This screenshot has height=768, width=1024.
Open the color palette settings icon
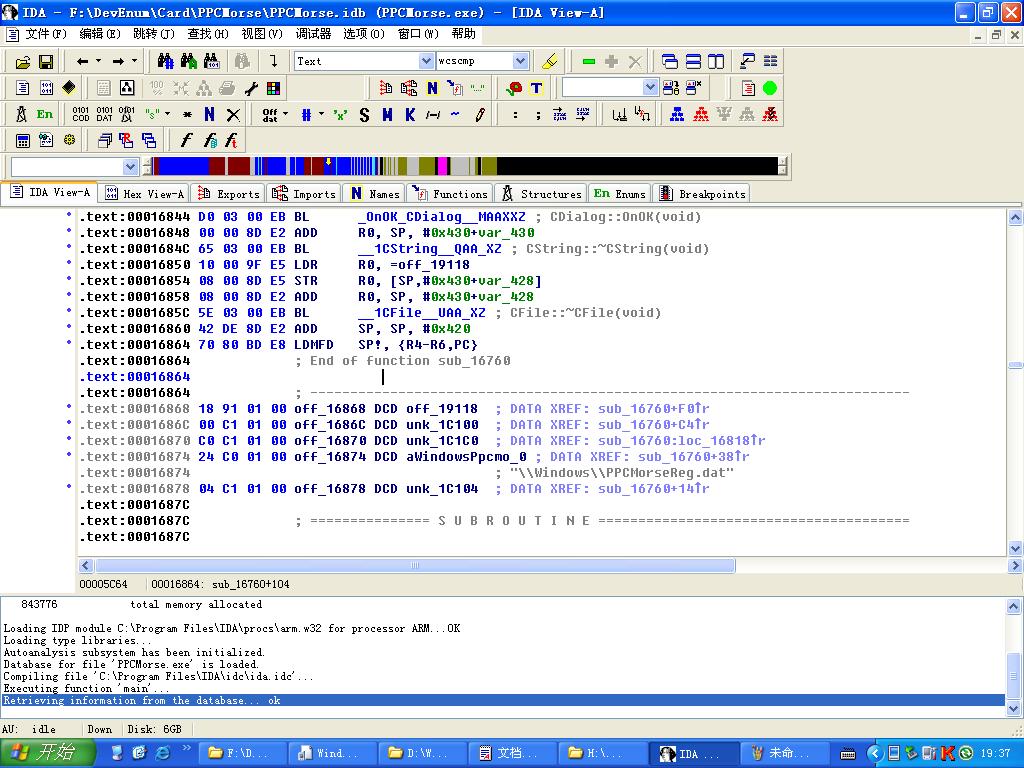tap(273, 88)
